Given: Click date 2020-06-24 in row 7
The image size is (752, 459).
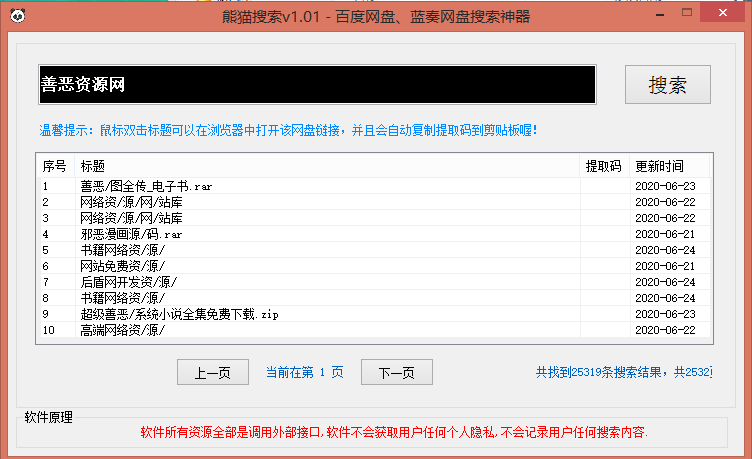Looking at the screenshot, I should point(665,282).
